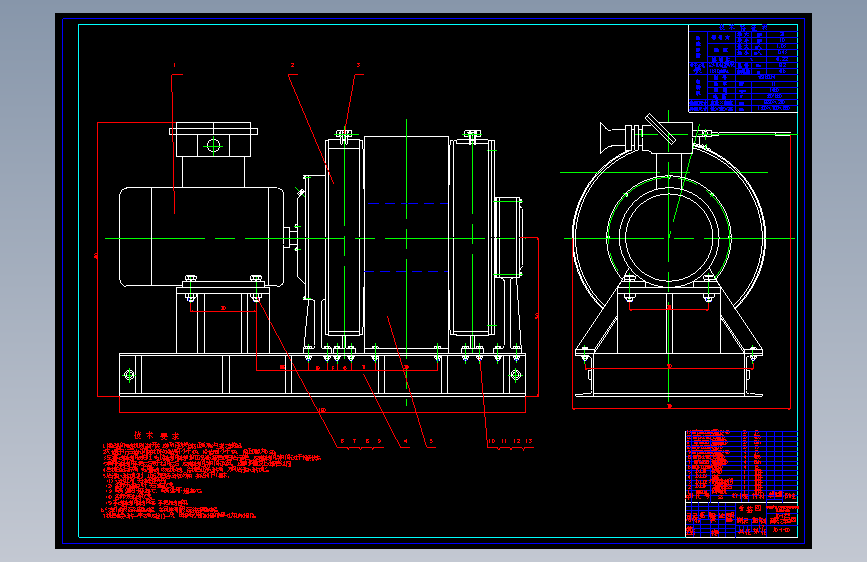Click callout number 13 in the bottom row
The height and width of the screenshot is (562, 867).
(529, 441)
